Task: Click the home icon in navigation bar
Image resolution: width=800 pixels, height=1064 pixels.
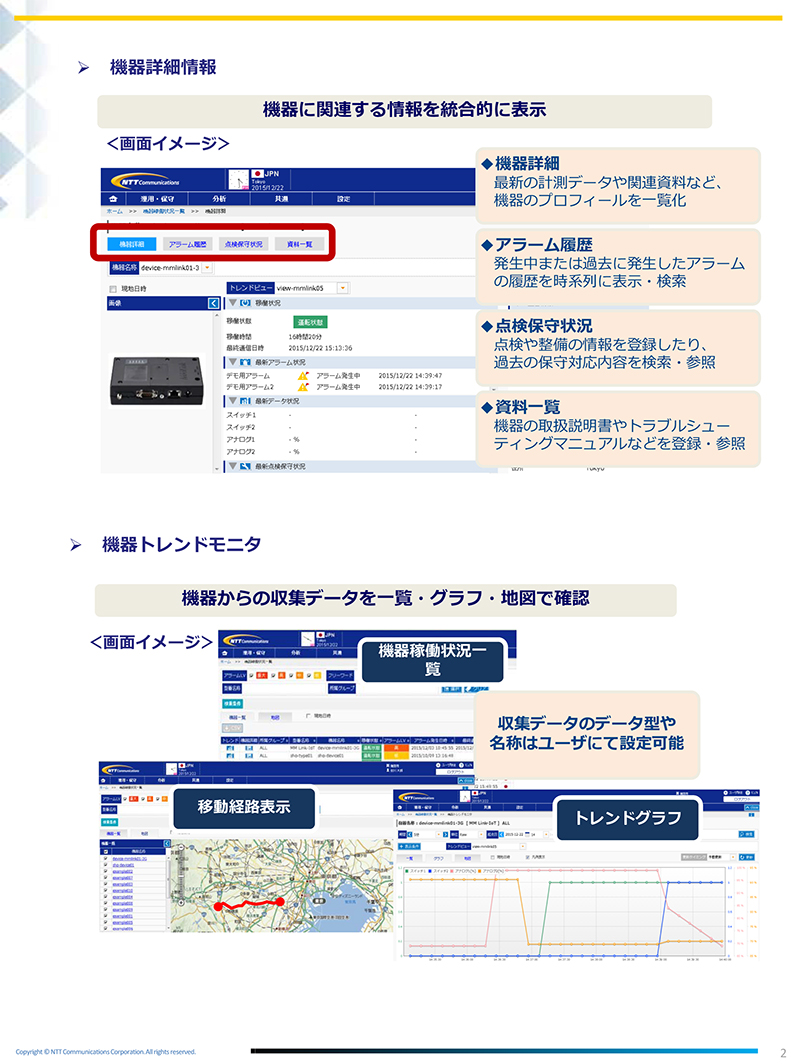Action: pos(113,199)
